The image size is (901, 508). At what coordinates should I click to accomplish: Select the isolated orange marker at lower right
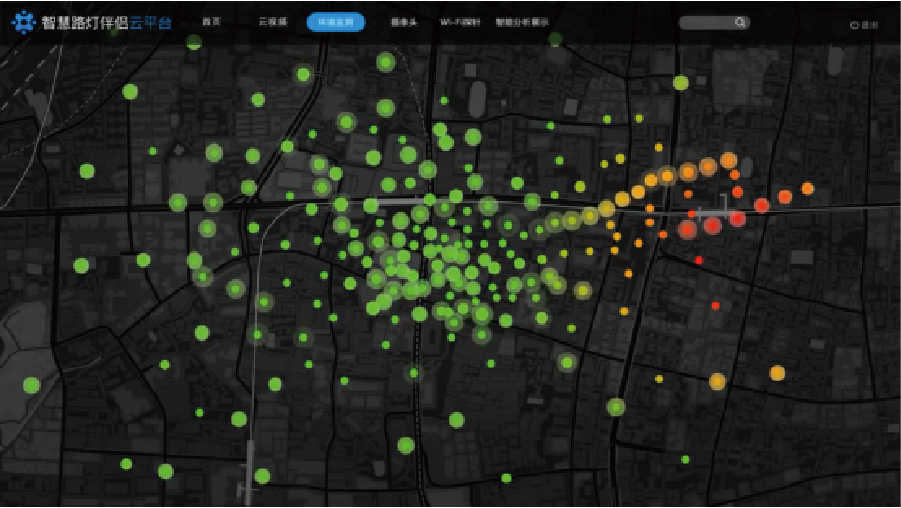[x=777, y=373]
